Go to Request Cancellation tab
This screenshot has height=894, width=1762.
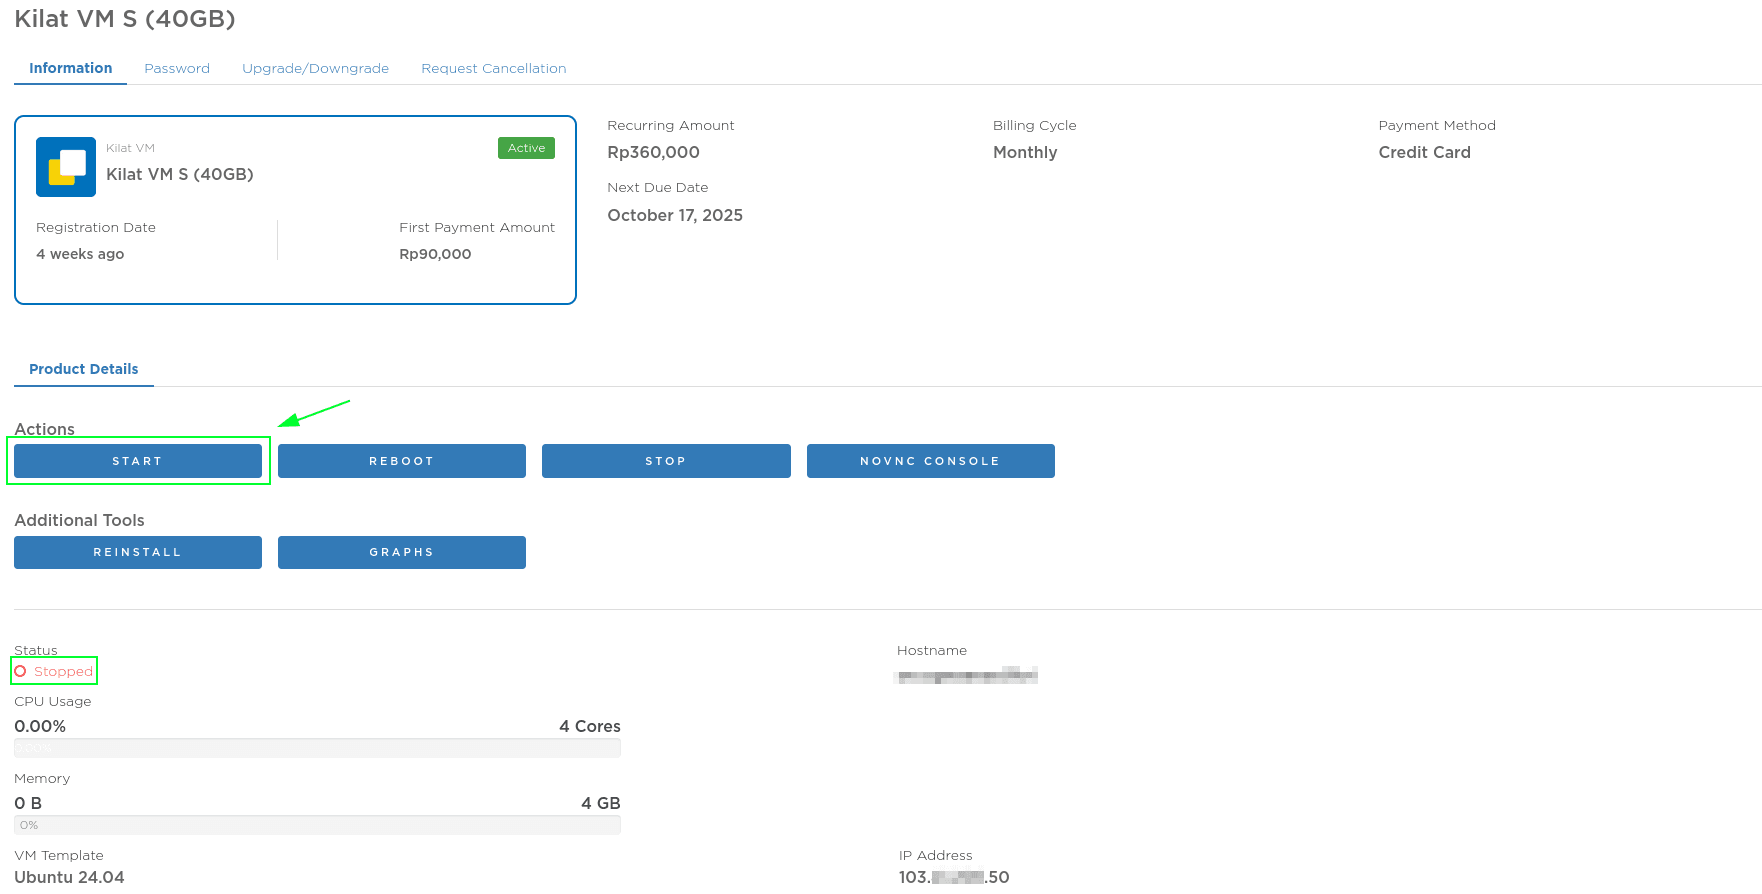coord(493,68)
